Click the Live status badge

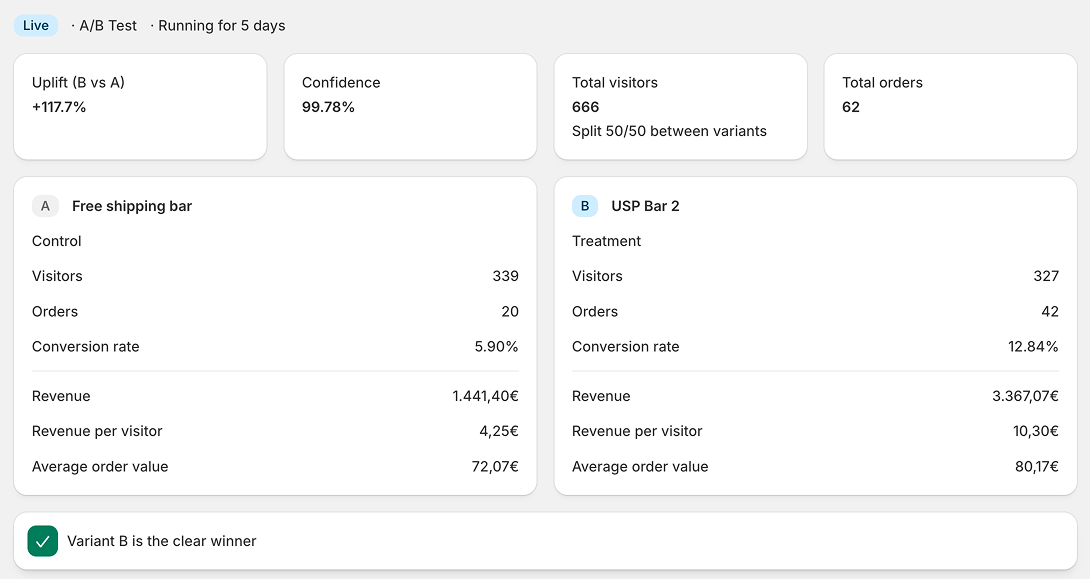35,26
